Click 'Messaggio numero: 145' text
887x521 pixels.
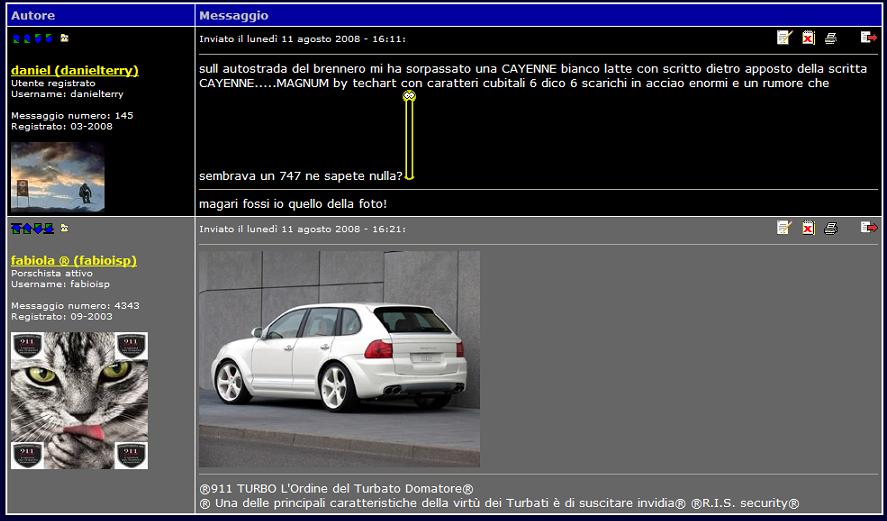click(72, 115)
